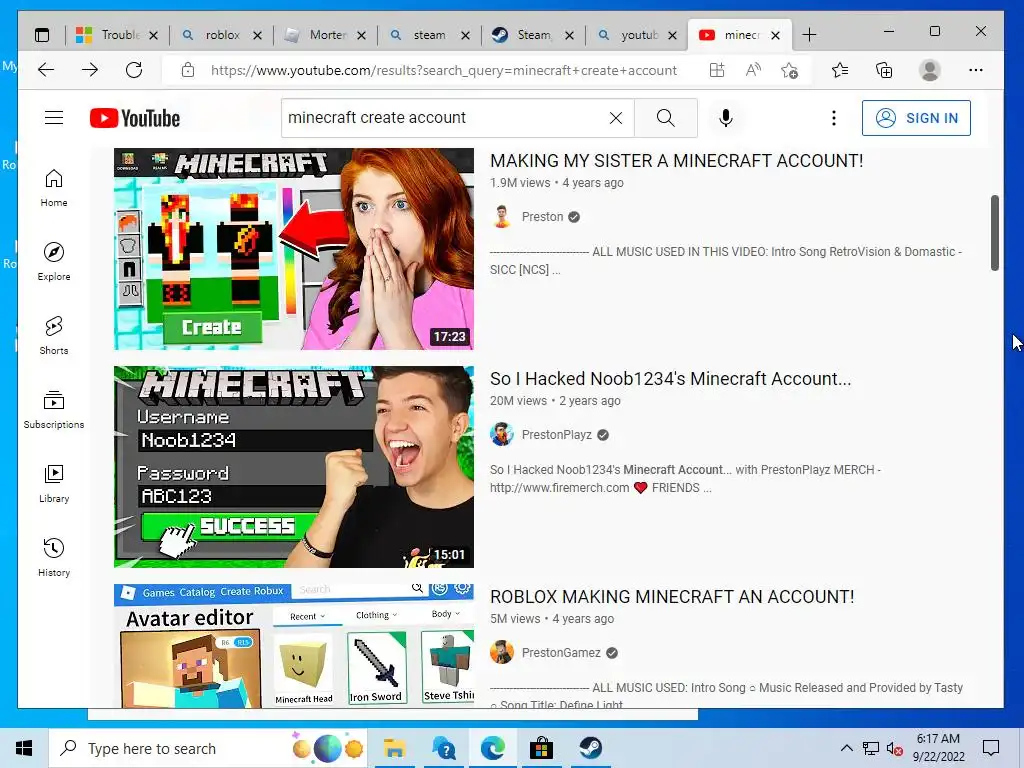Visit the Preston channel name link
The height and width of the screenshot is (768, 1024).
pyautogui.click(x=542, y=217)
